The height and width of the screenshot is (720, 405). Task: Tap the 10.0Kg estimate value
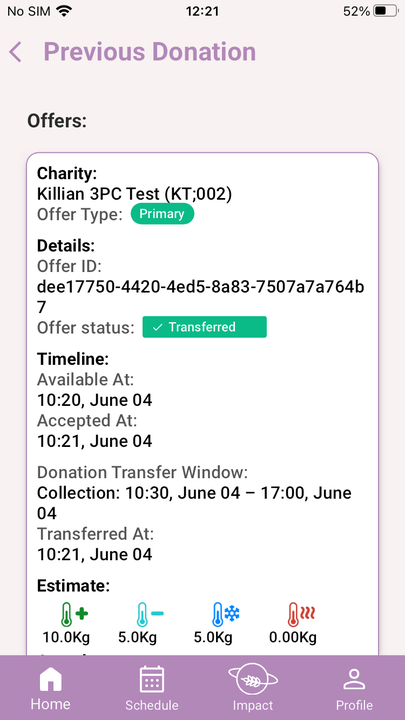click(x=66, y=637)
